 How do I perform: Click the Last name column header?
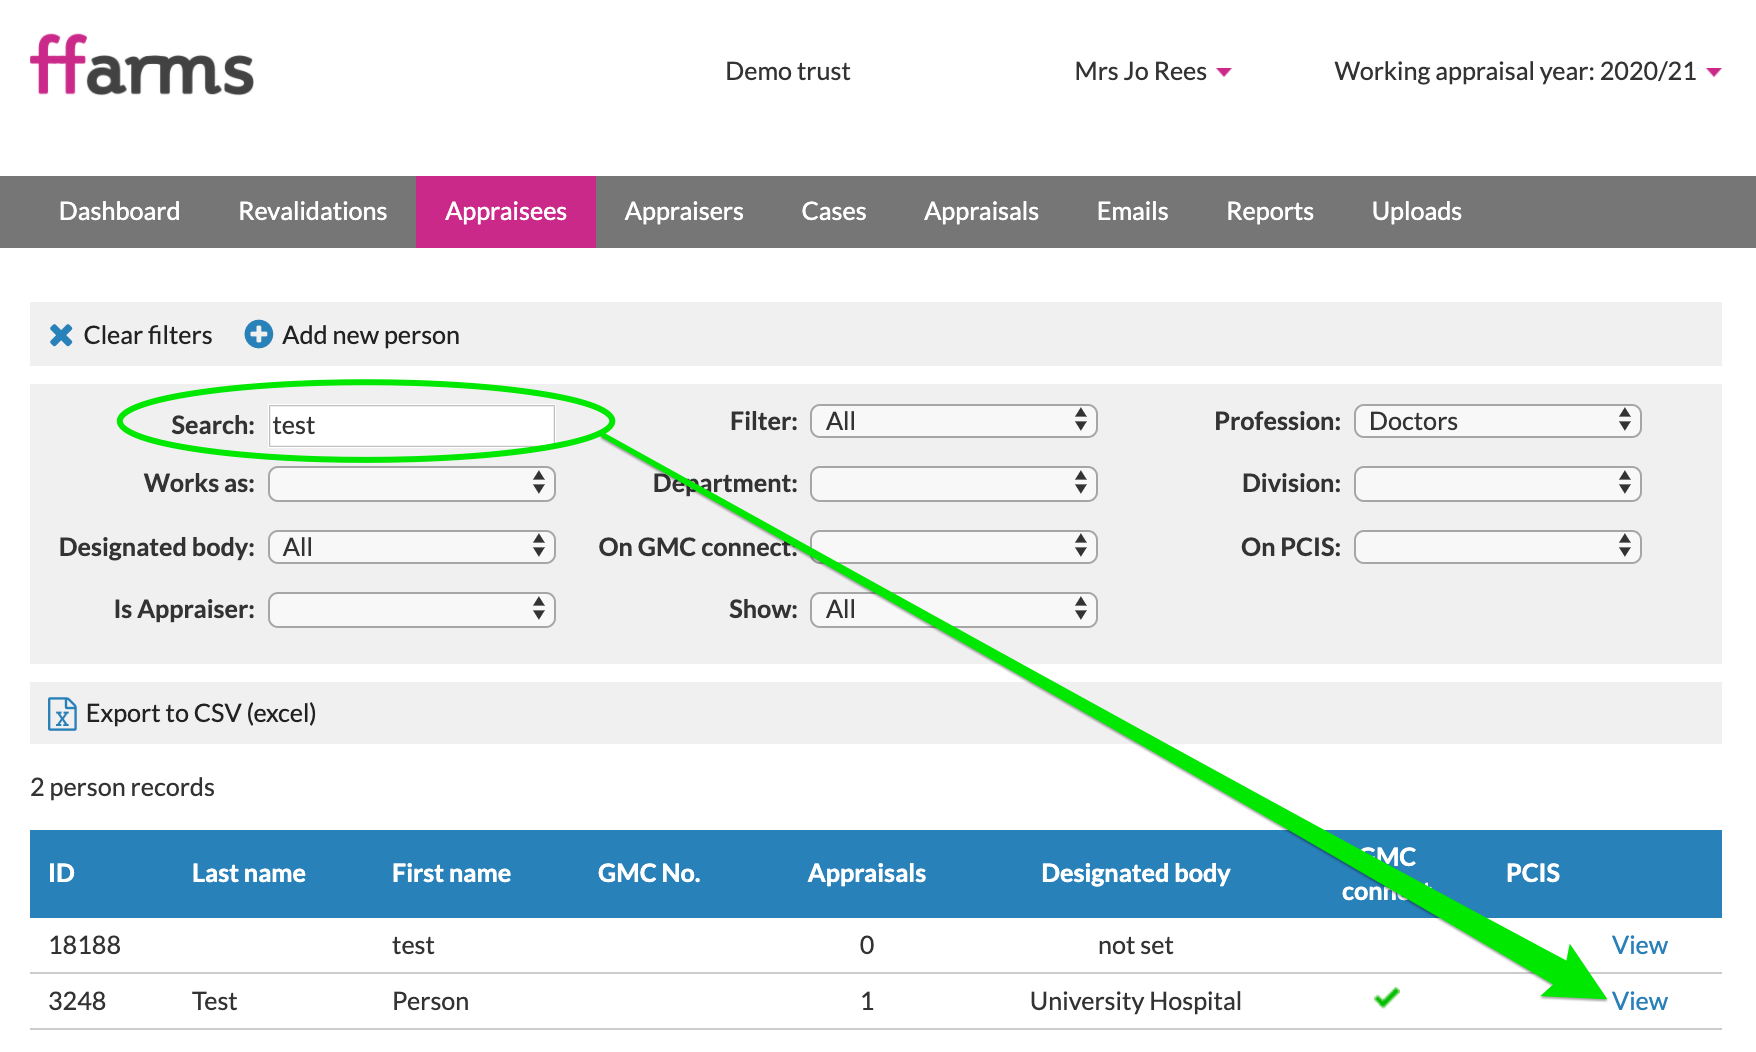249,873
